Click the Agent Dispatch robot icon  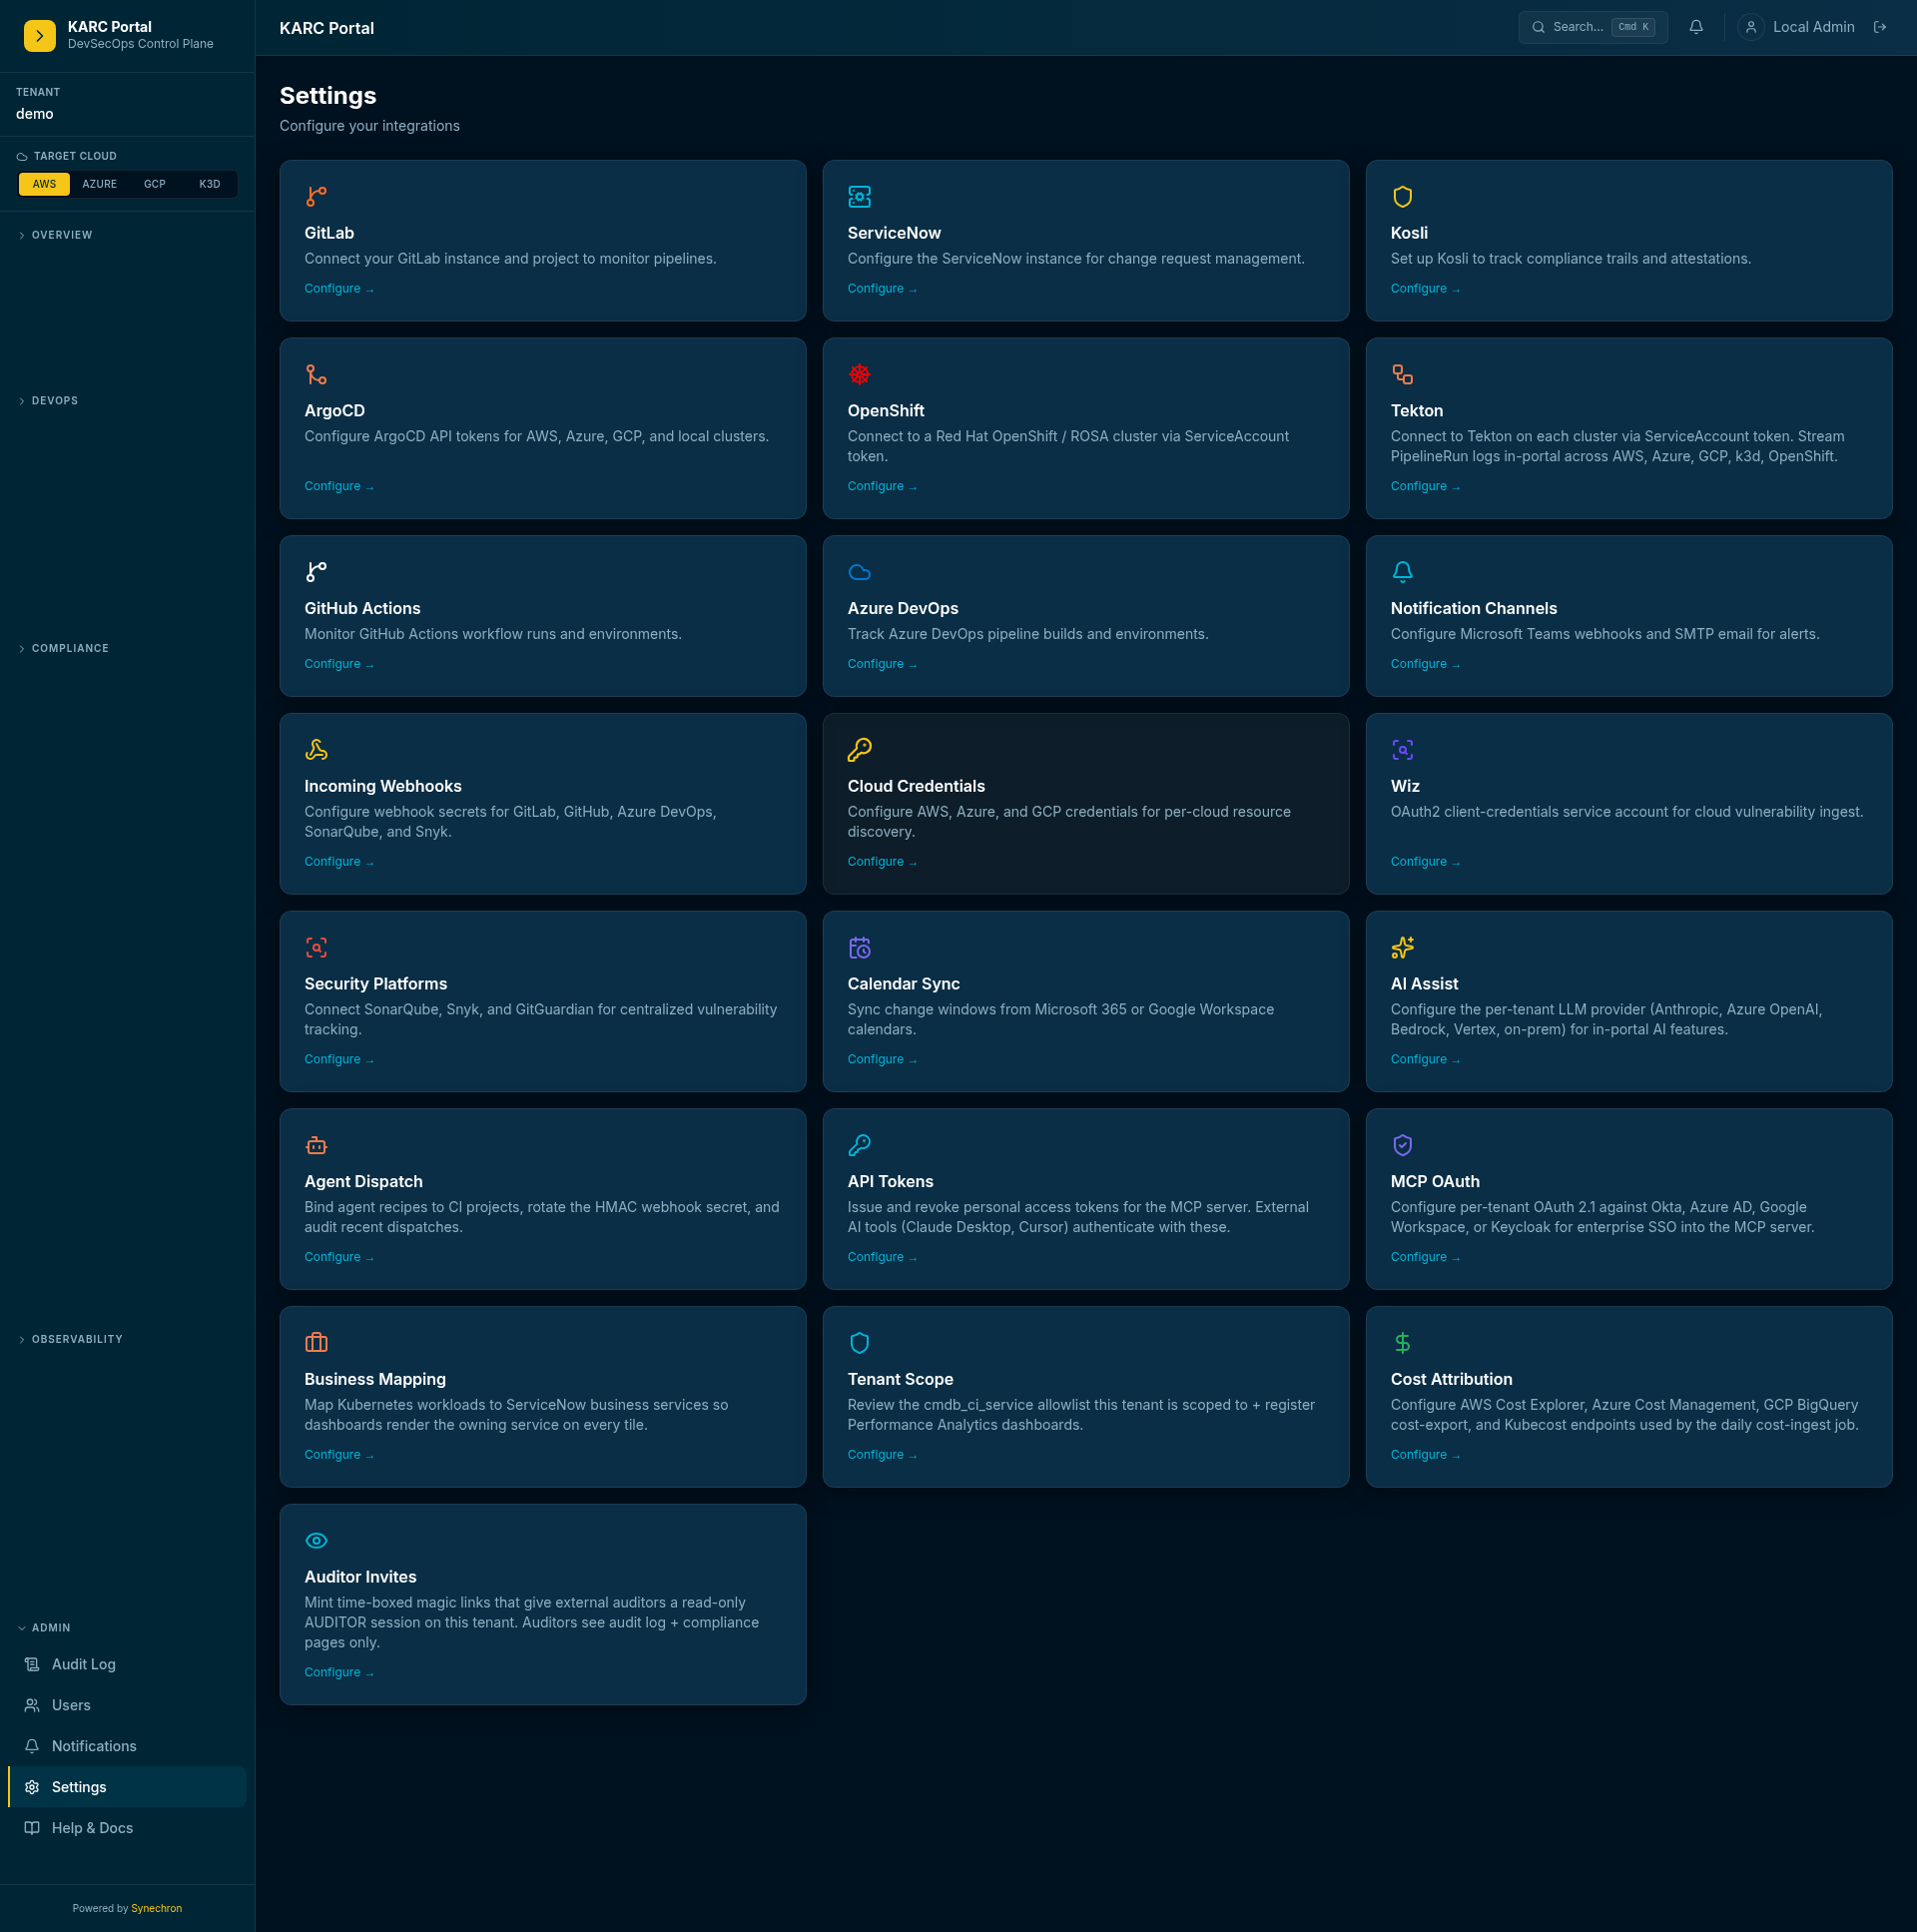[316, 1145]
